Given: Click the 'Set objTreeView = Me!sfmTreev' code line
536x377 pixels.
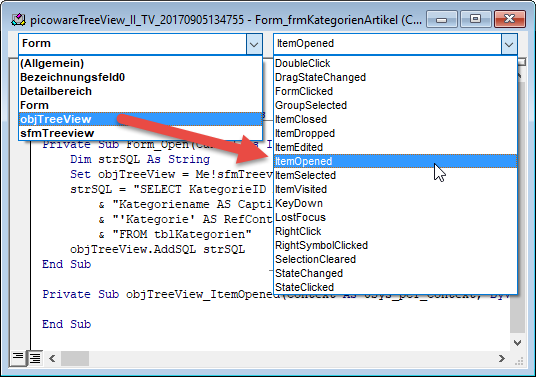Looking at the screenshot, I should [171, 174].
